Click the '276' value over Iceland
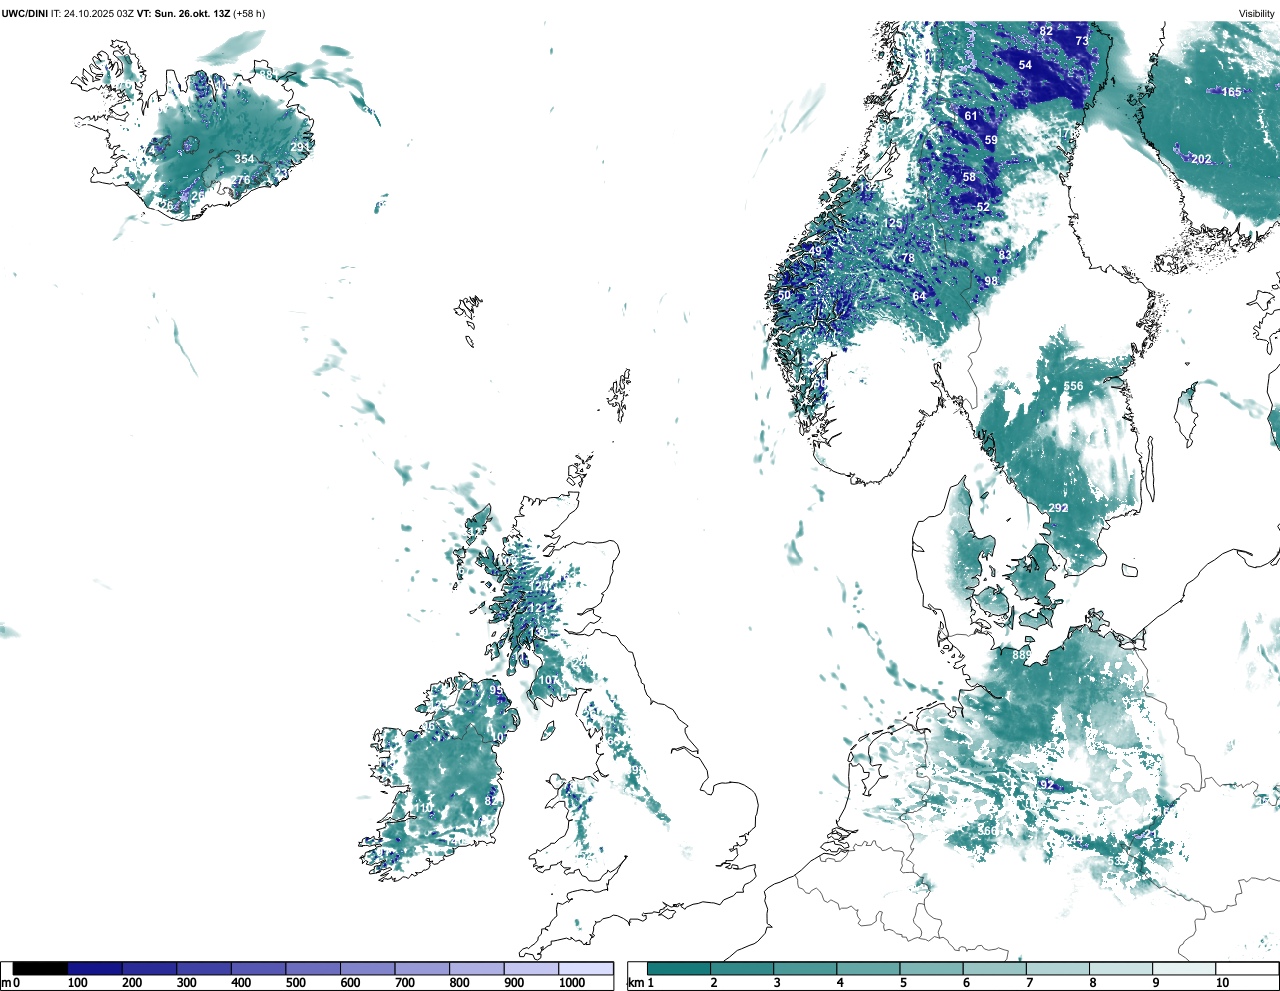 click(x=241, y=181)
